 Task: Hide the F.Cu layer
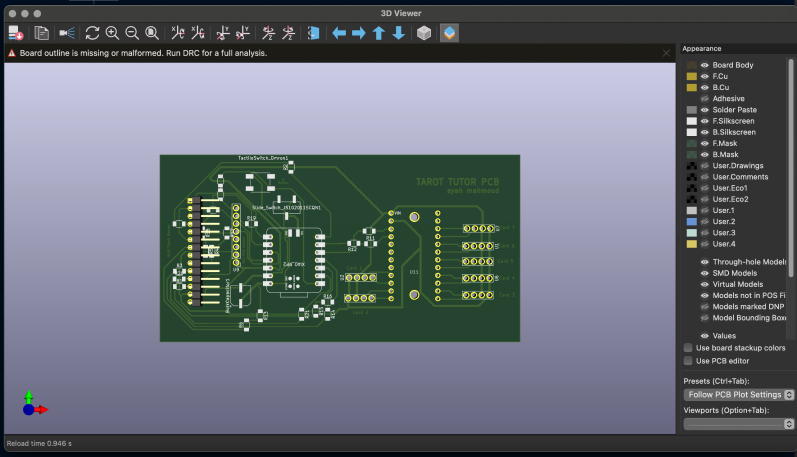pyautogui.click(x=705, y=76)
